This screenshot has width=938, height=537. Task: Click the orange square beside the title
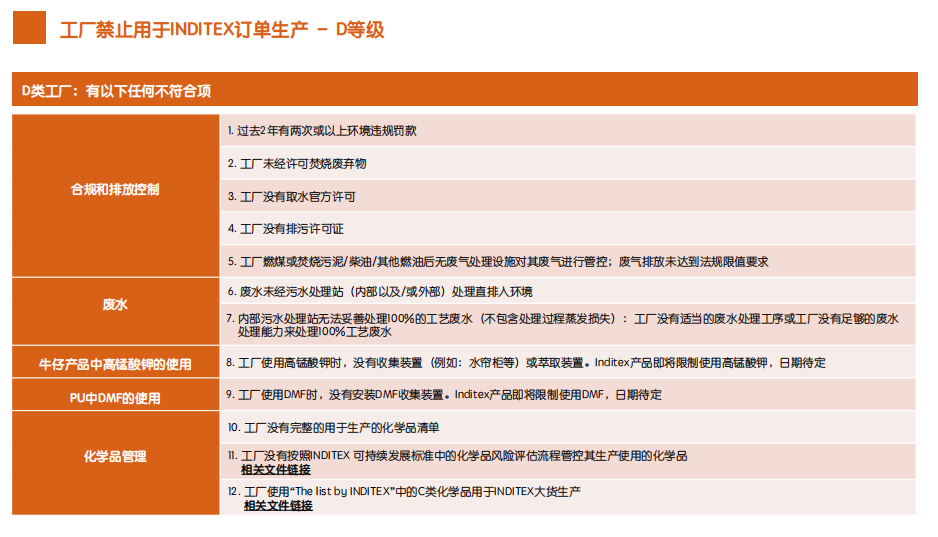point(29,28)
